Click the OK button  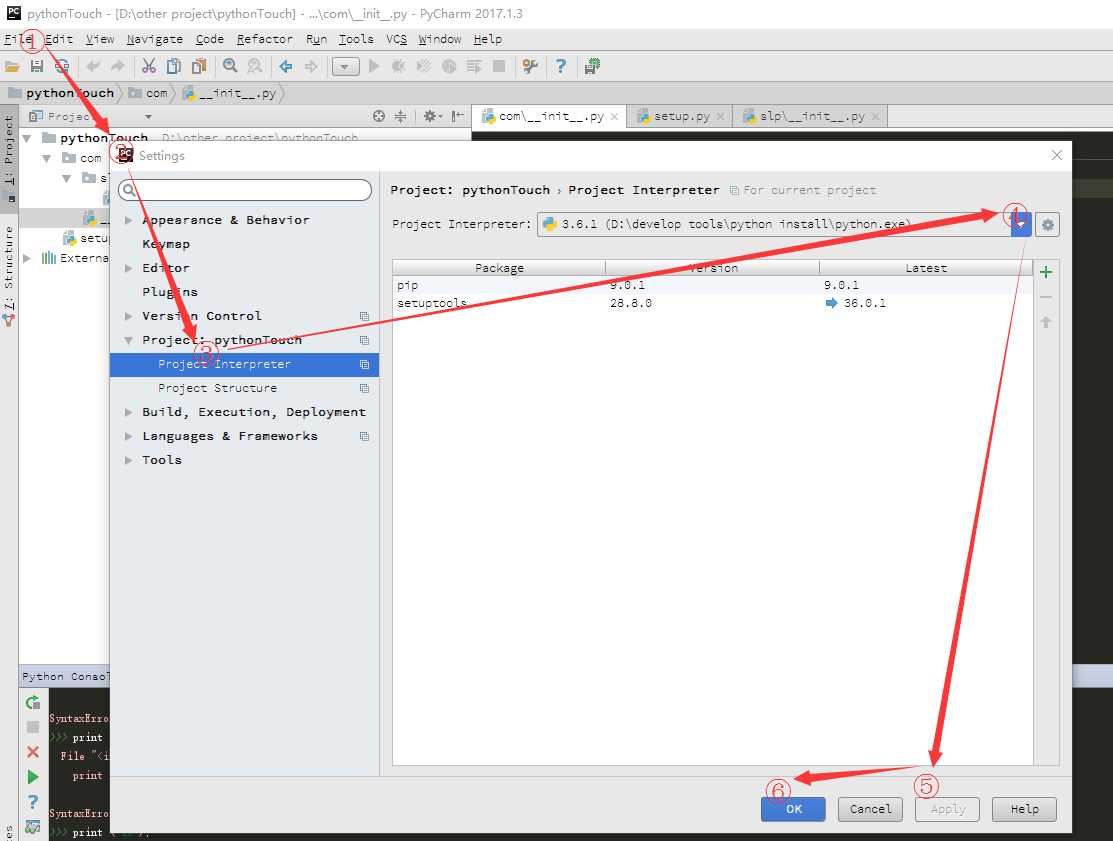point(793,809)
